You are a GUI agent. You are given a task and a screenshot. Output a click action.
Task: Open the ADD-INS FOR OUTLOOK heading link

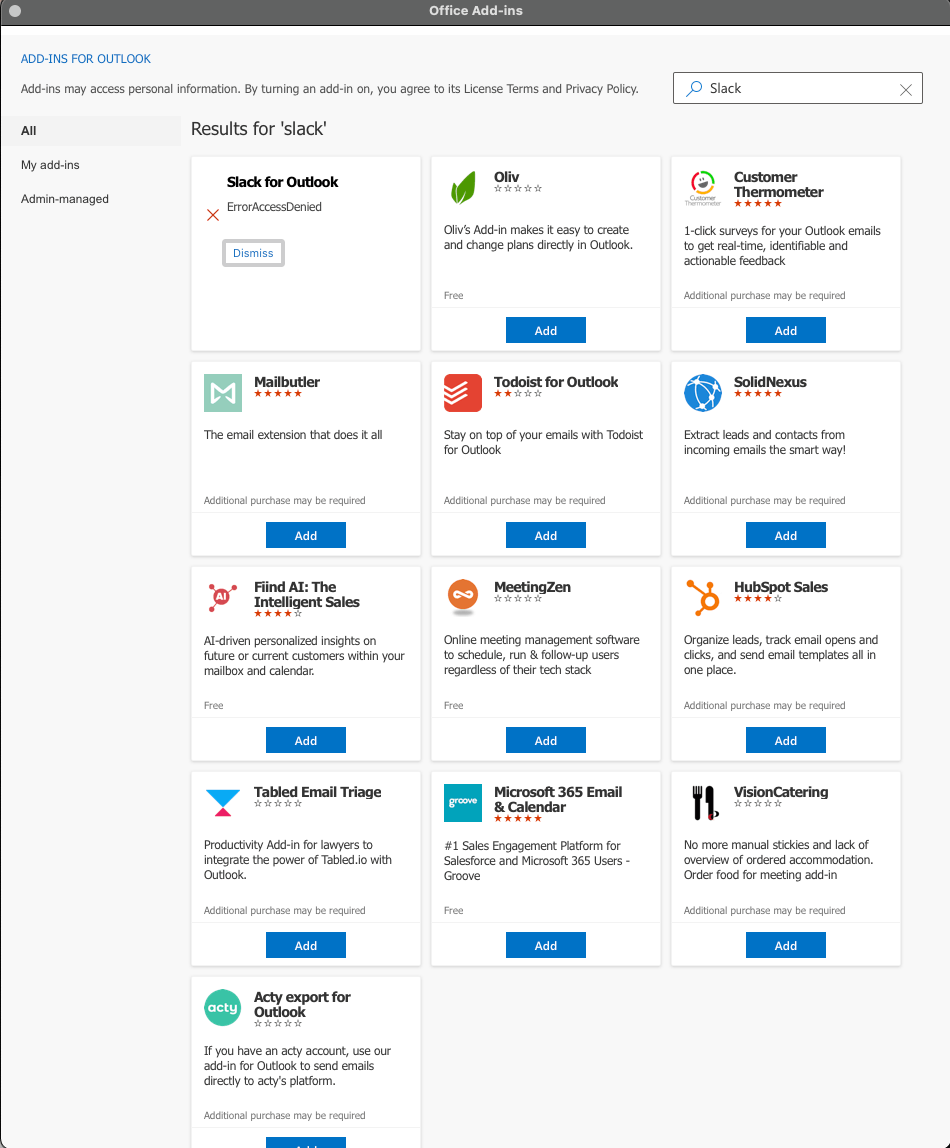[86, 59]
